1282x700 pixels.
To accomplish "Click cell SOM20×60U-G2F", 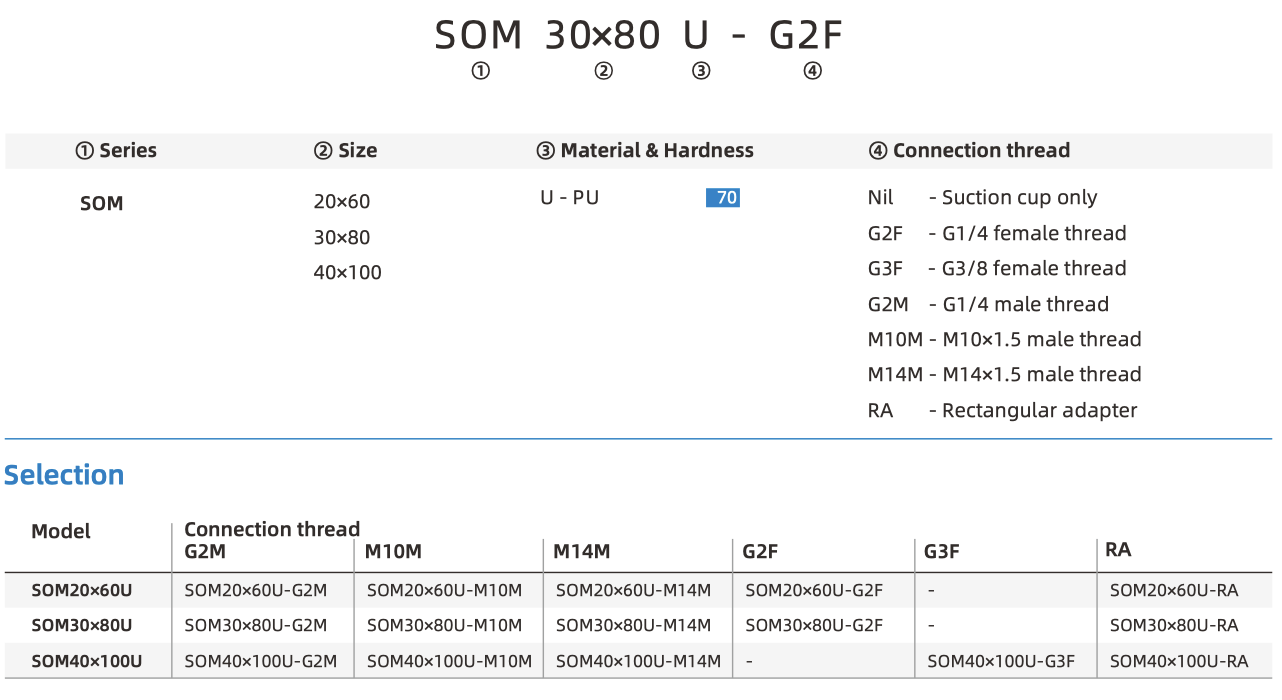I will [814, 591].
